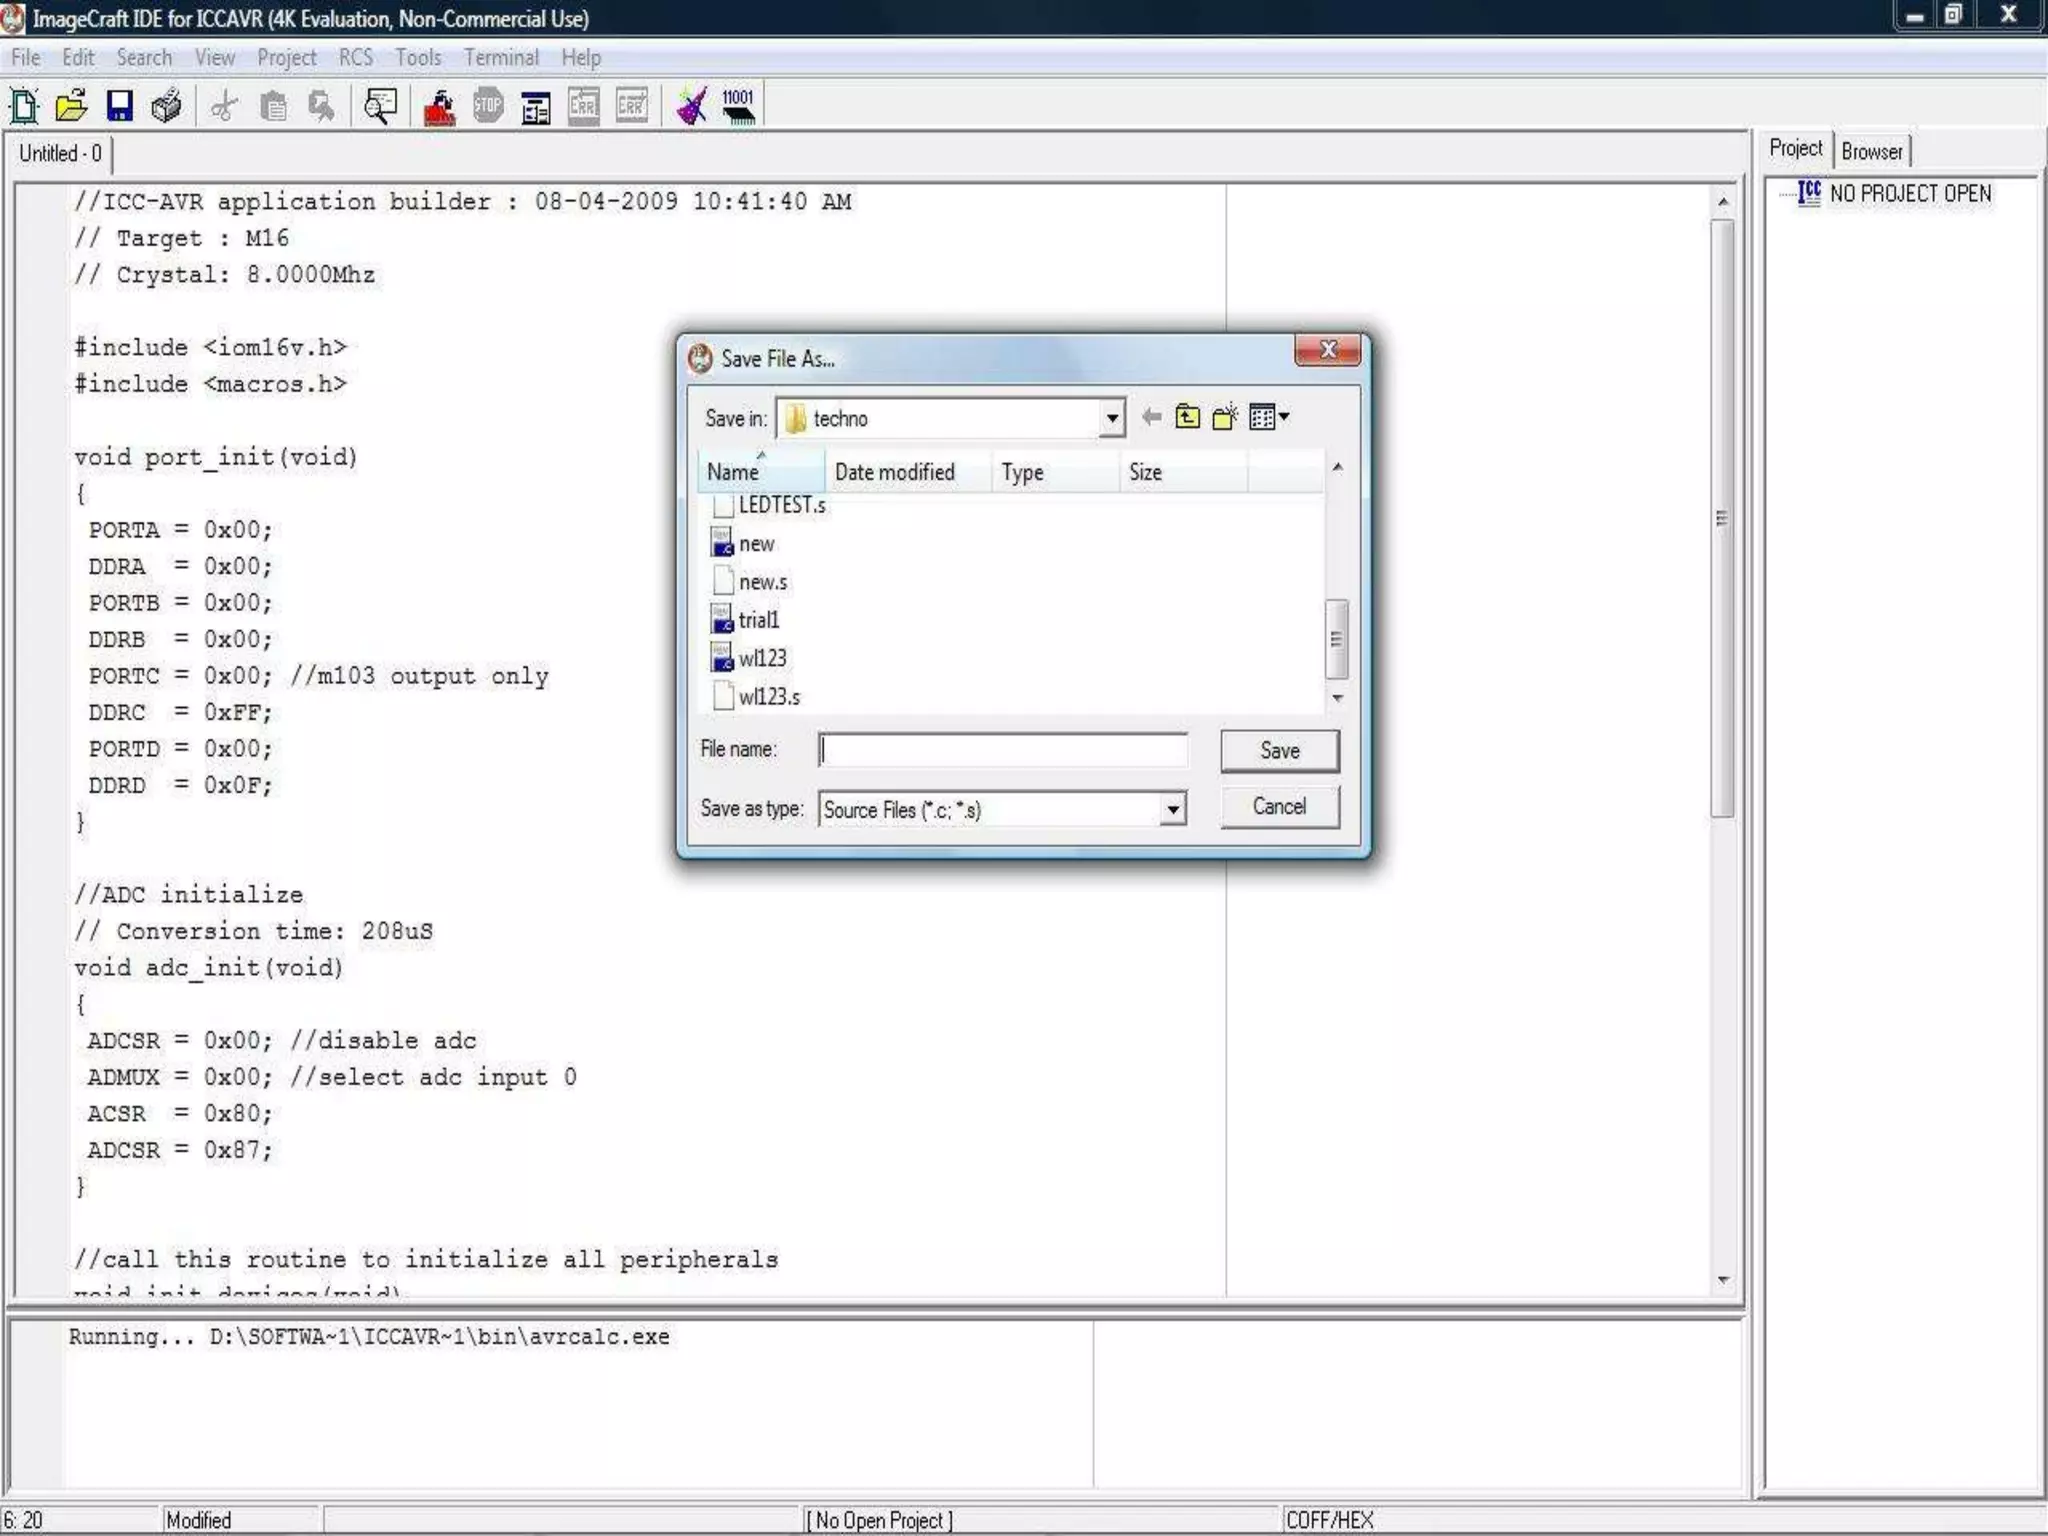Open the 11001 chip programmer icon

coord(739,106)
